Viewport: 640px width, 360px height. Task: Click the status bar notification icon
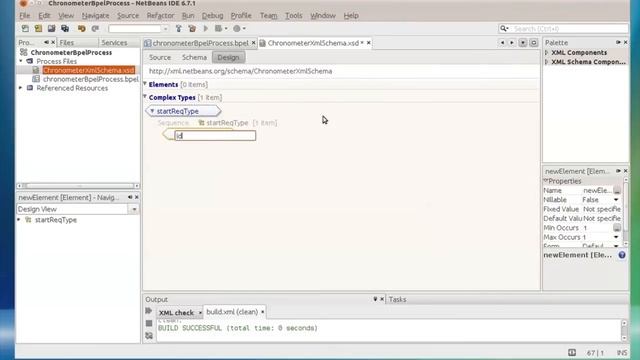click(x=572, y=353)
